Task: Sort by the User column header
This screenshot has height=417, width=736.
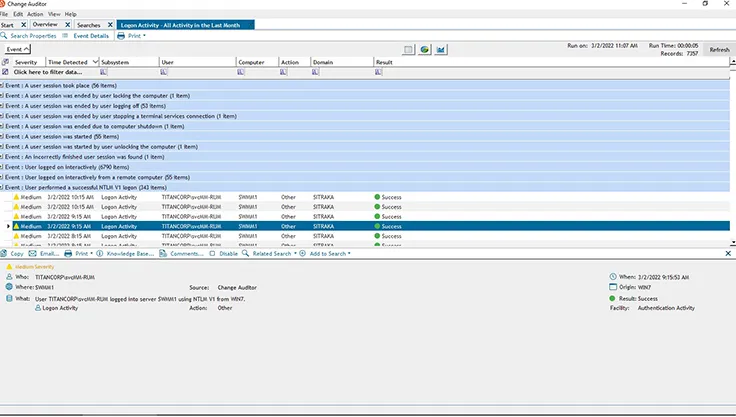Action: click(197, 62)
